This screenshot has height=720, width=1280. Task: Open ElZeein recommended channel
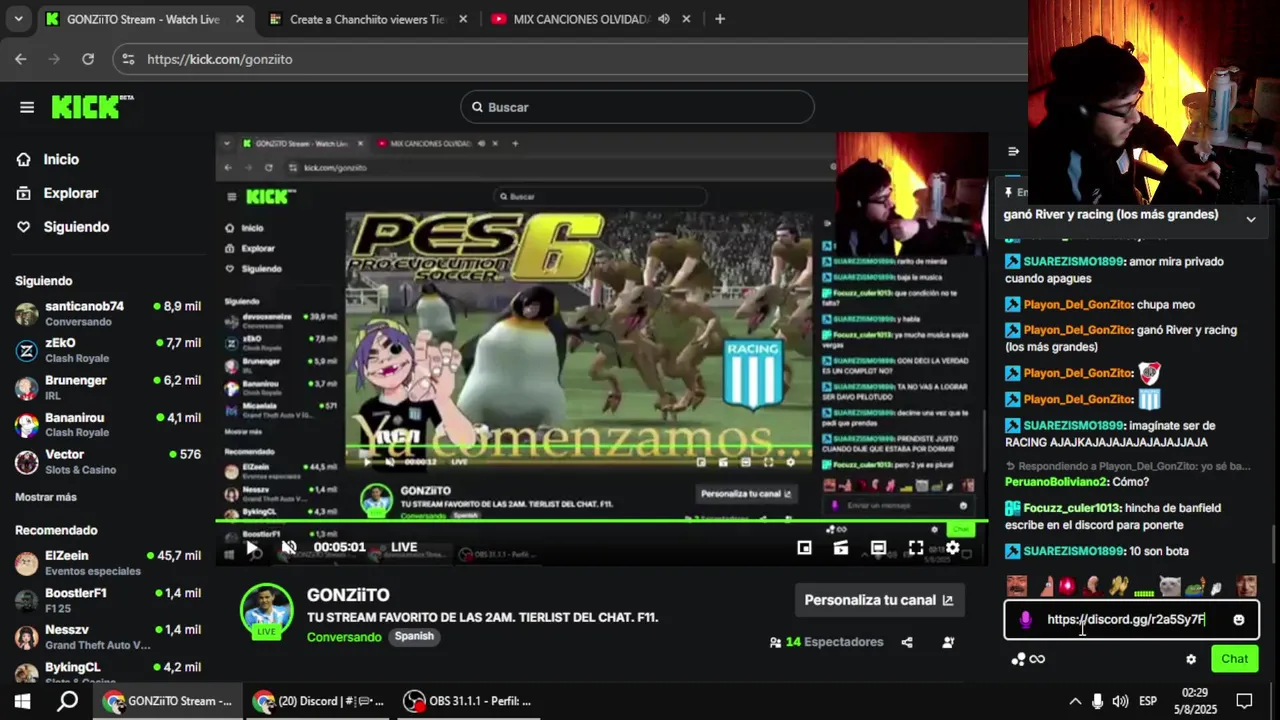108,563
